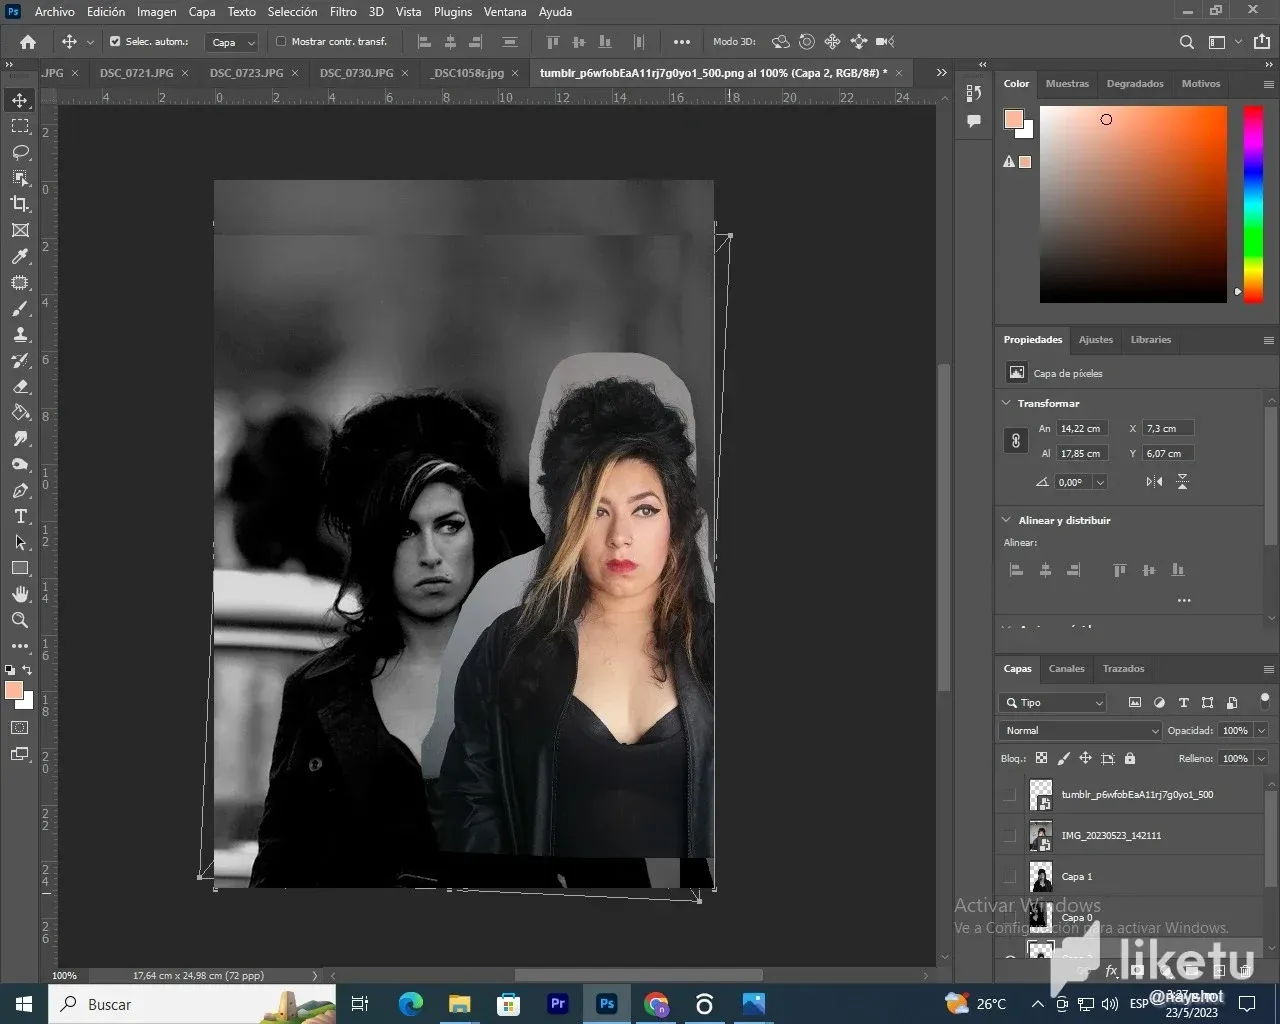Open Propiedades panel hamburger menu
The width and height of the screenshot is (1280, 1024).
coord(1268,340)
